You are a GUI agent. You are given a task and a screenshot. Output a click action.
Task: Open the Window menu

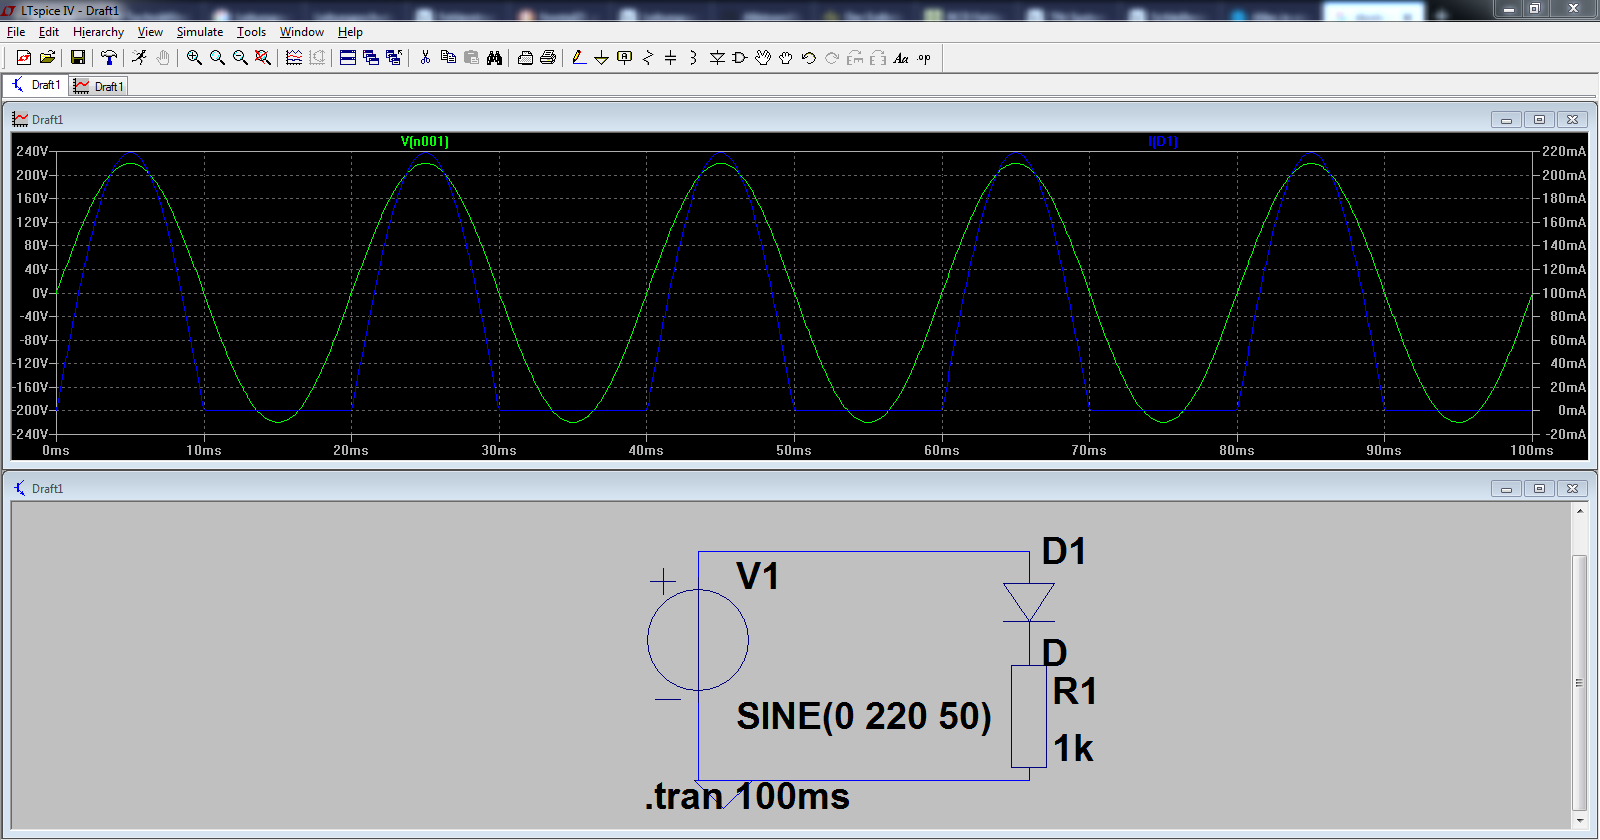302,32
